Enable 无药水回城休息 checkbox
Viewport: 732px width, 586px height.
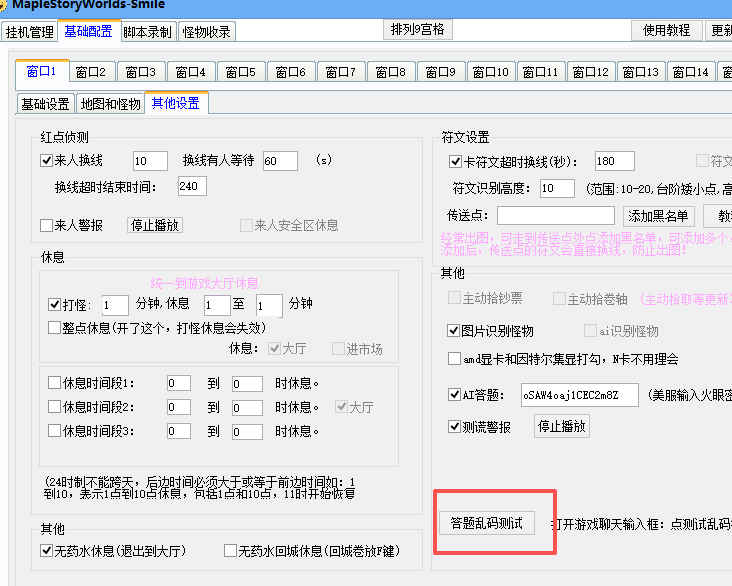click(x=231, y=551)
